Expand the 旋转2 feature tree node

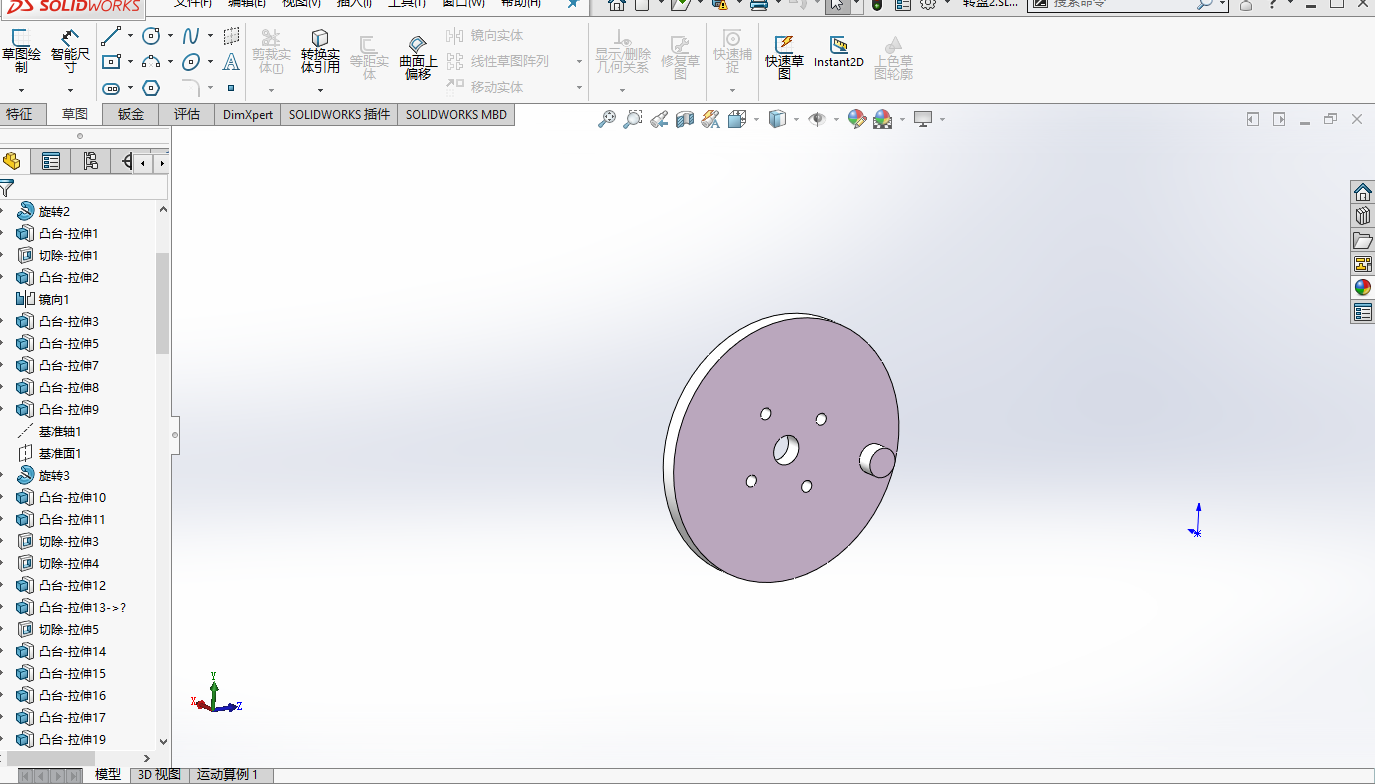(x=3, y=212)
